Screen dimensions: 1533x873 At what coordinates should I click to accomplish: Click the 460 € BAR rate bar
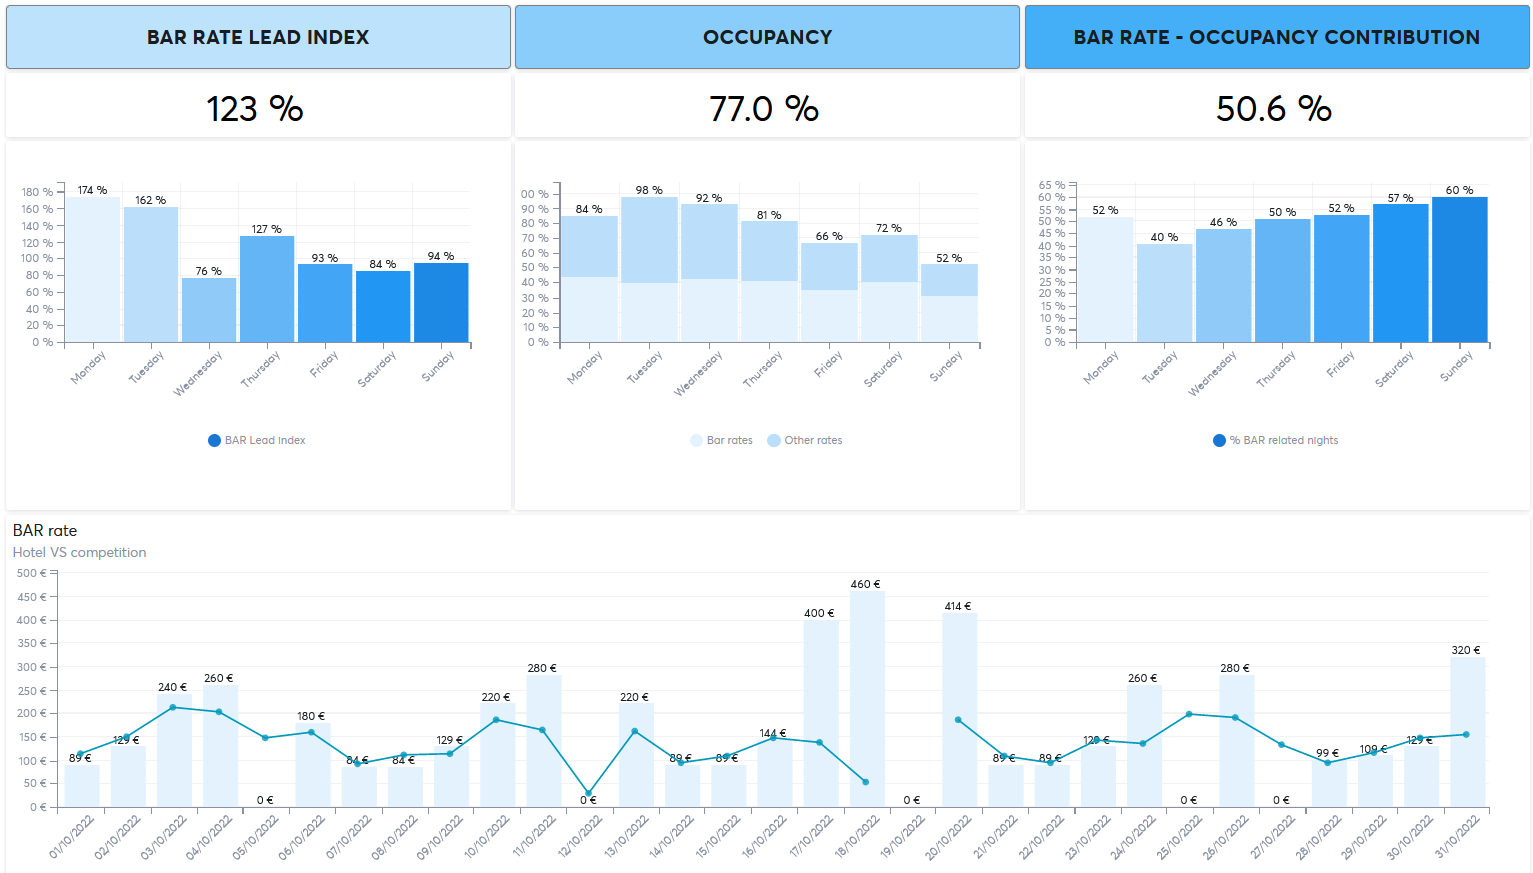click(867, 699)
